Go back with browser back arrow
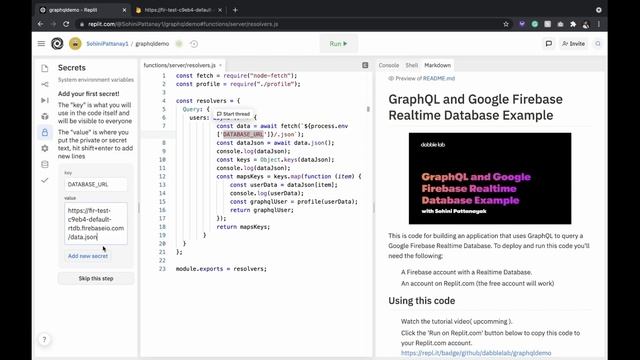The height and width of the screenshot is (360, 640). [40, 24]
